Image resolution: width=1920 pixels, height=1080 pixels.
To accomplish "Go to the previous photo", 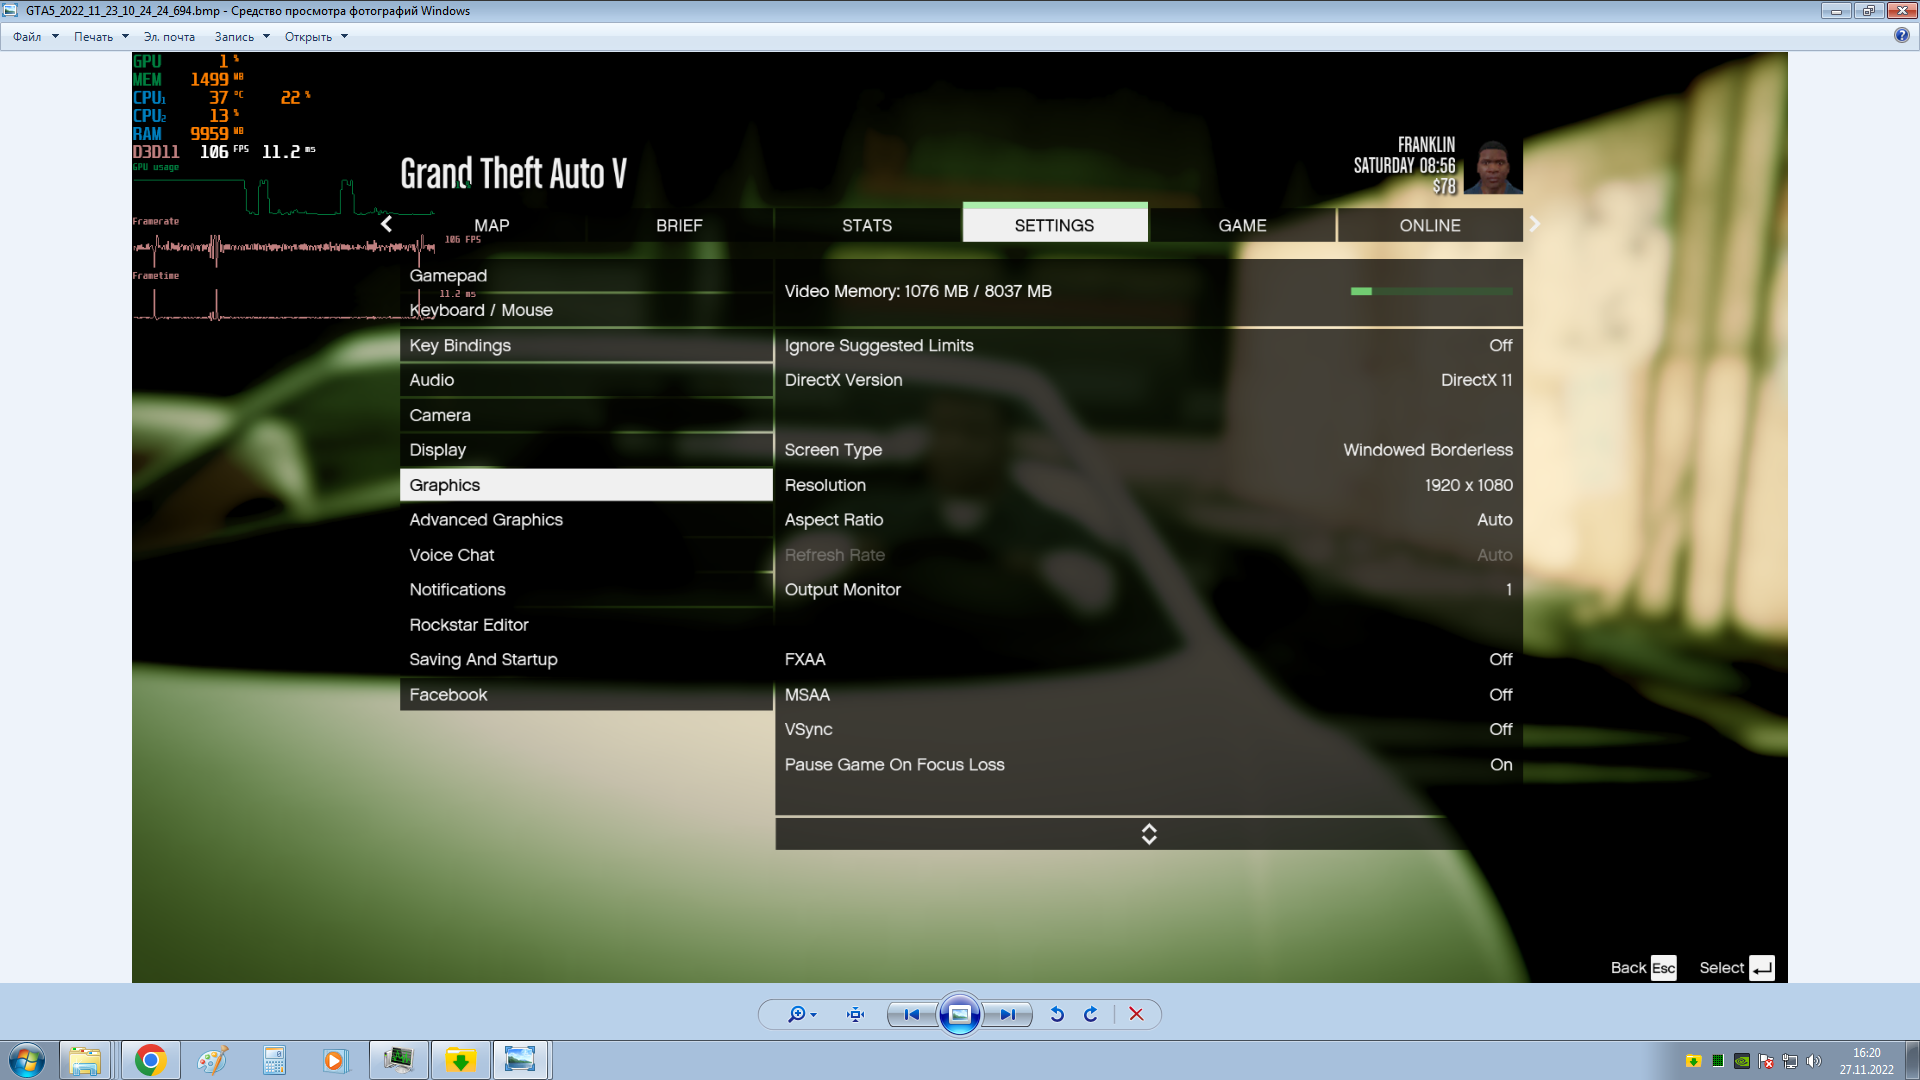I will [x=911, y=1014].
